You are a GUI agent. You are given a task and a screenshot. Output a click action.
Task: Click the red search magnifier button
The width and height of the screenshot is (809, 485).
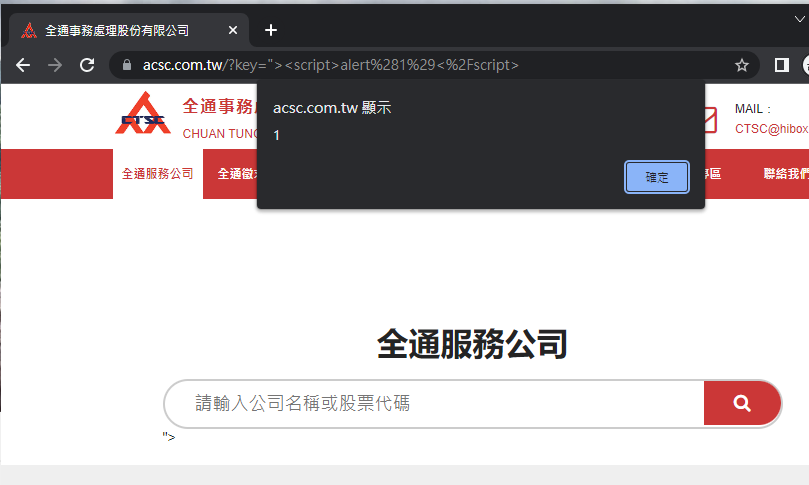pos(742,403)
